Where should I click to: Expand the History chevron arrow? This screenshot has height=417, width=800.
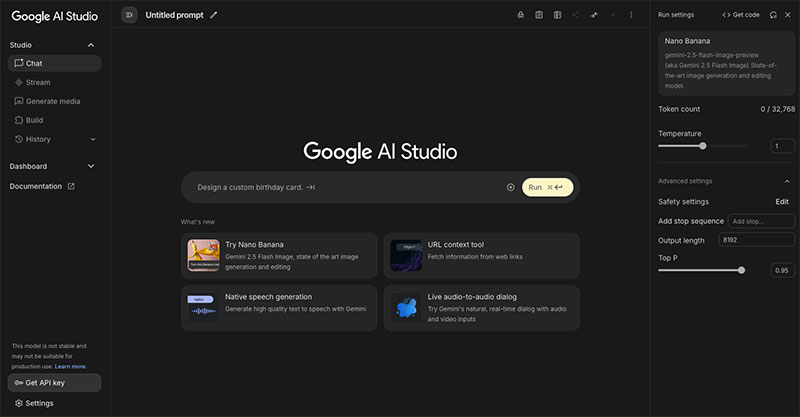pos(93,139)
